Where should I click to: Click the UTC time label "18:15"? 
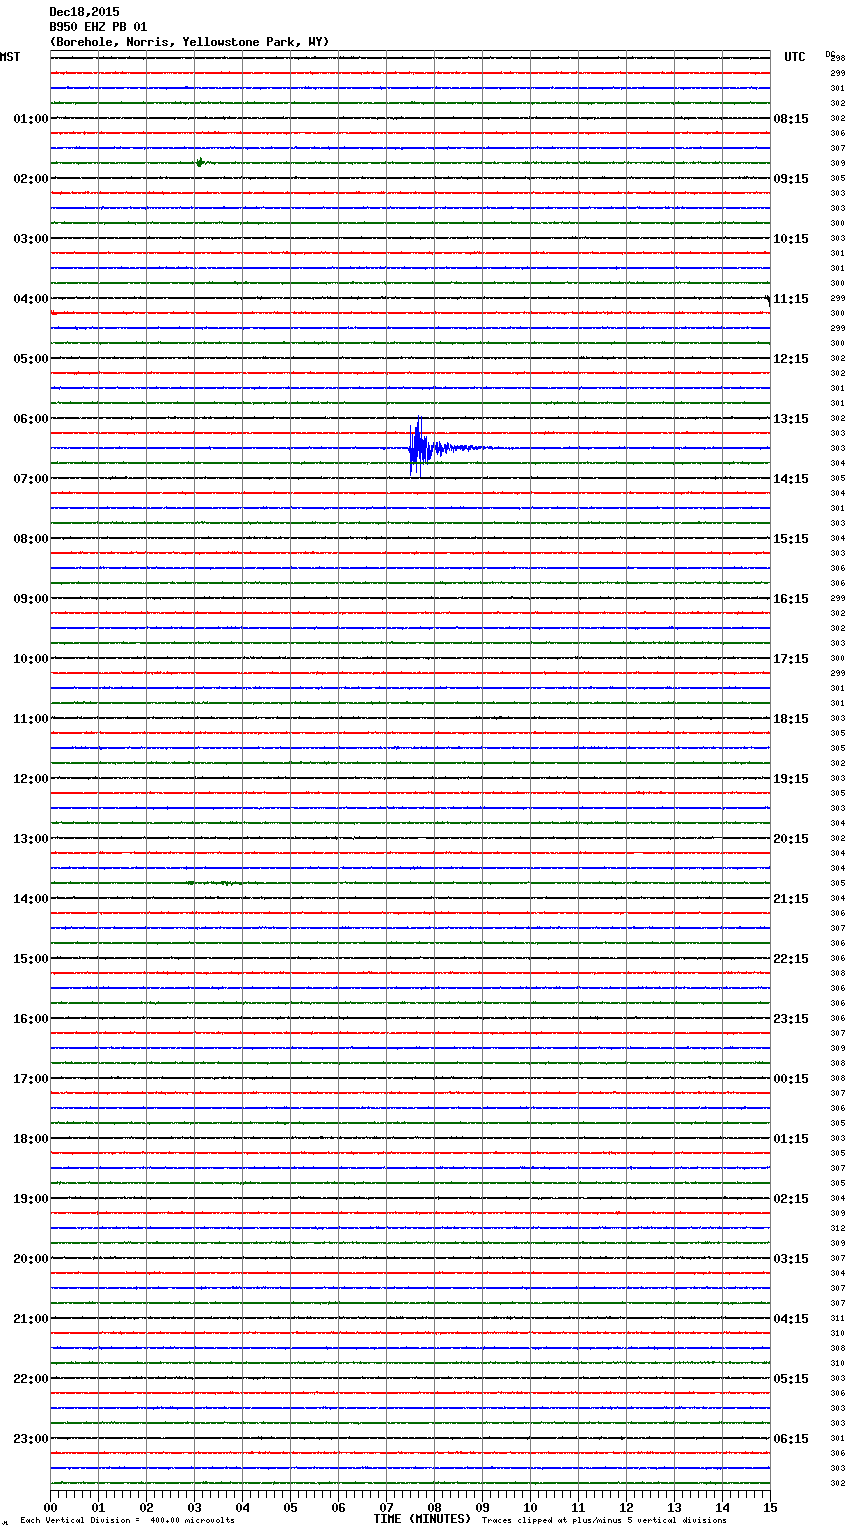point(791,719)
